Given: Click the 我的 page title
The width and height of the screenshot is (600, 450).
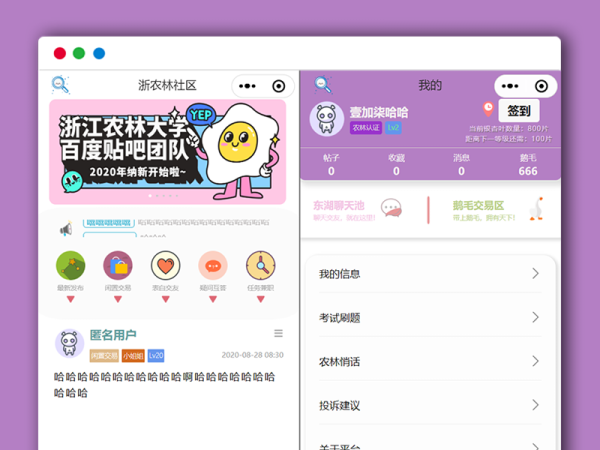Looking at the screenshot, I should pos(430,85).
